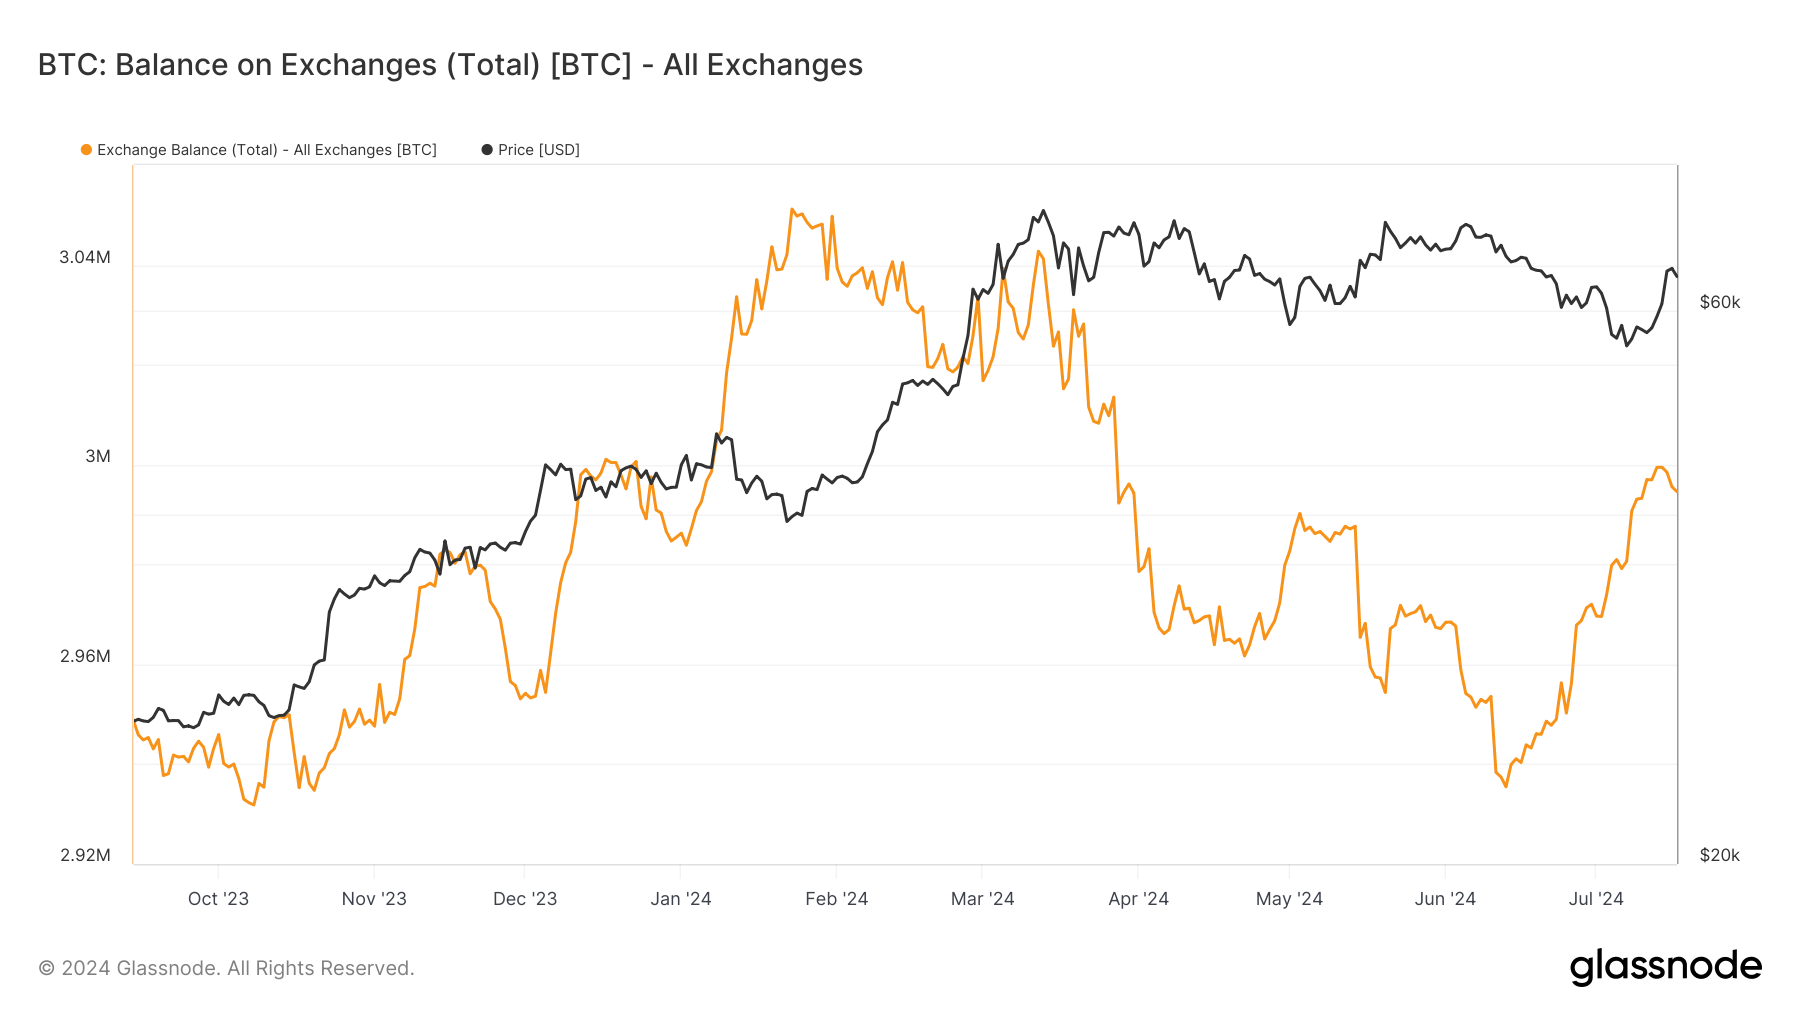Click the glassnode logo

[x=1665, y=967]
